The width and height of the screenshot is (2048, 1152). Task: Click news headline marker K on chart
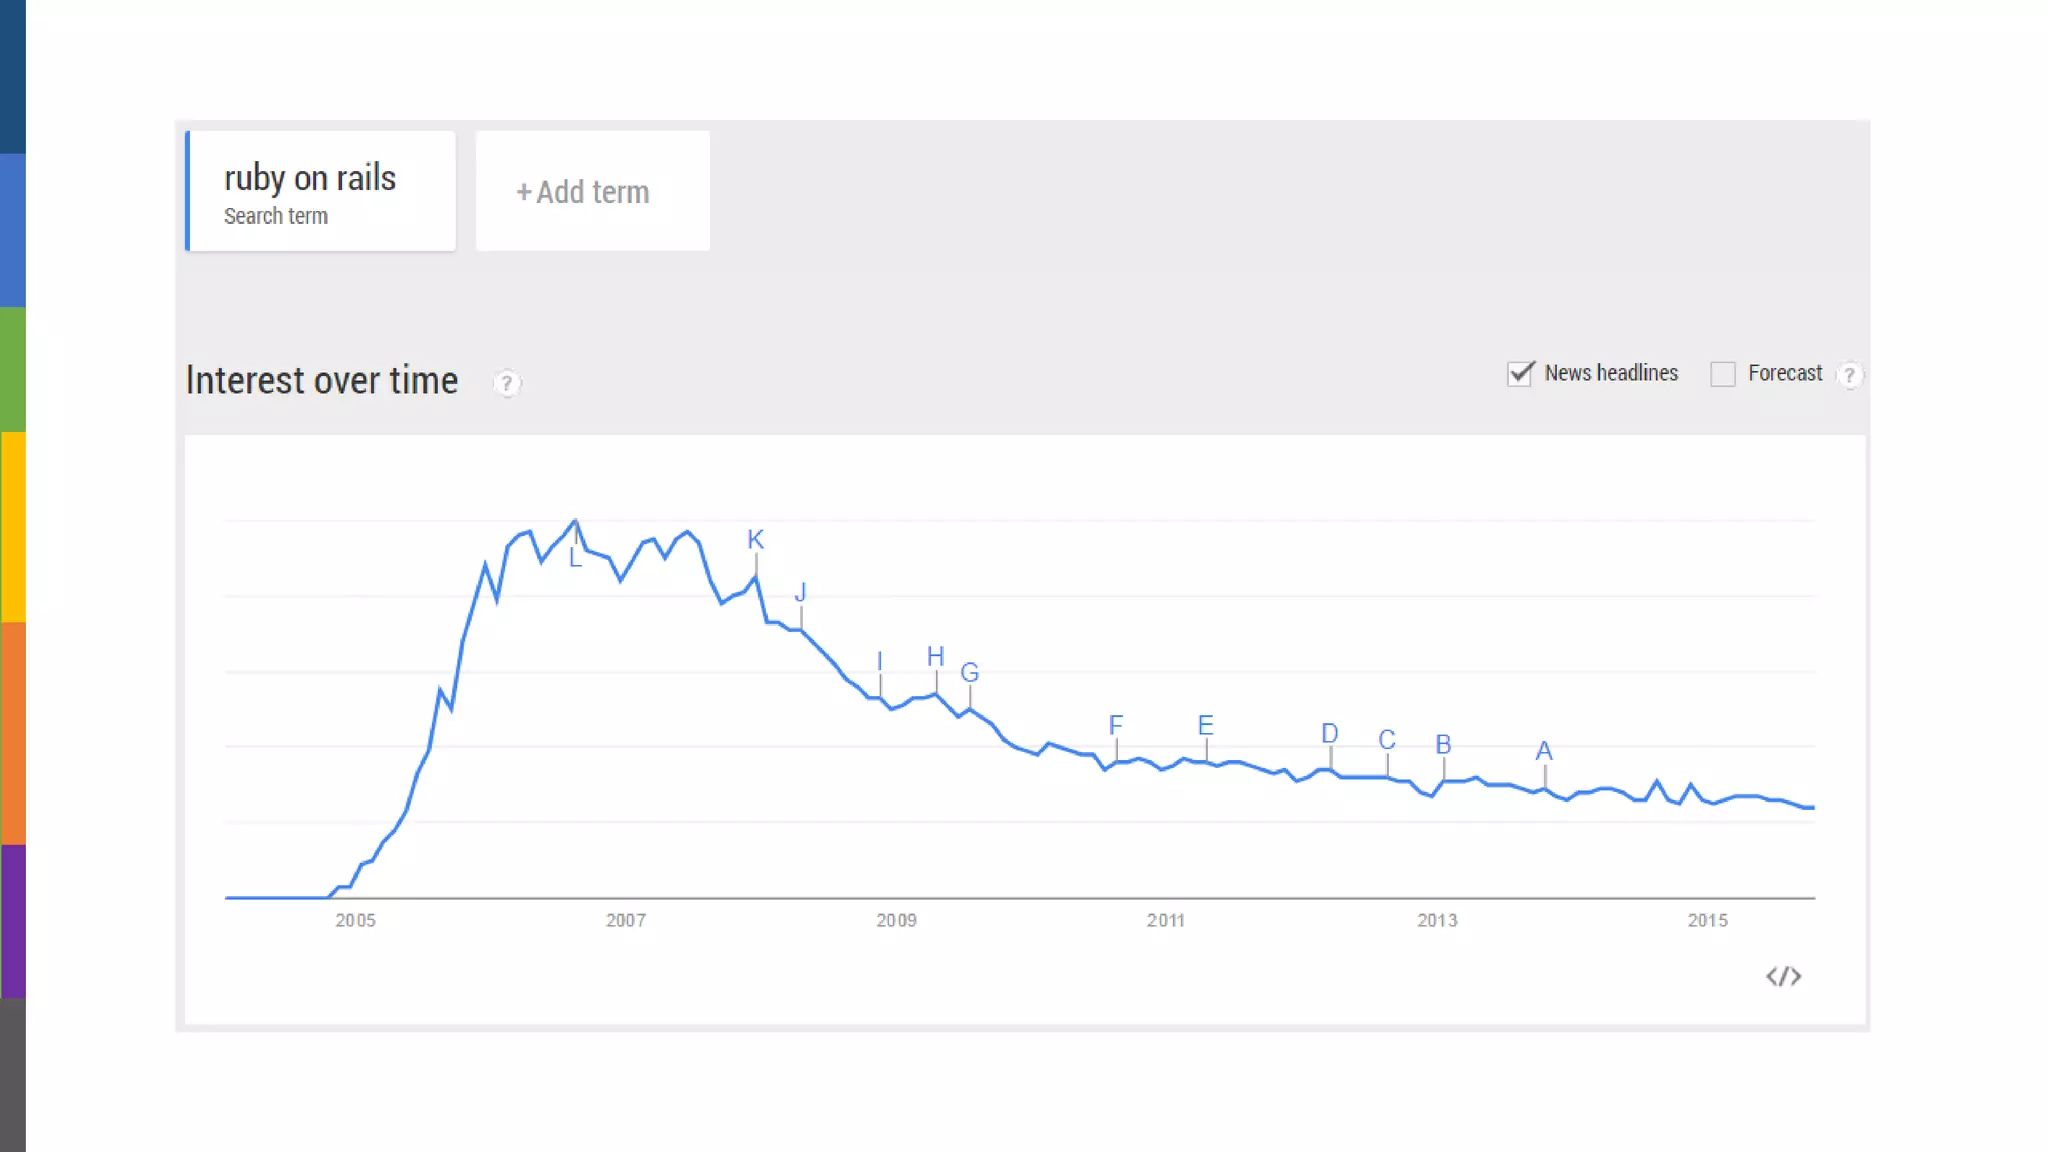(755, 540)
